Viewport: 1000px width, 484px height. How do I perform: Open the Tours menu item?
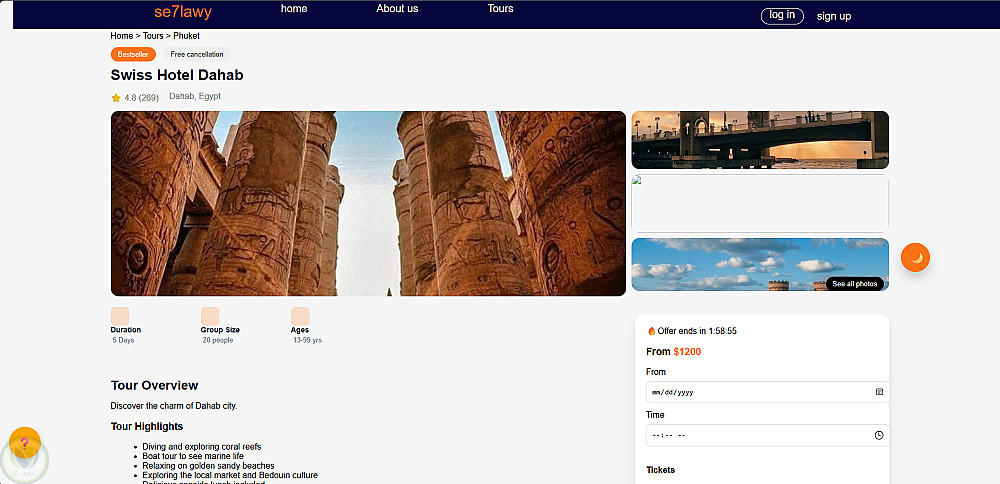[501, 8]
